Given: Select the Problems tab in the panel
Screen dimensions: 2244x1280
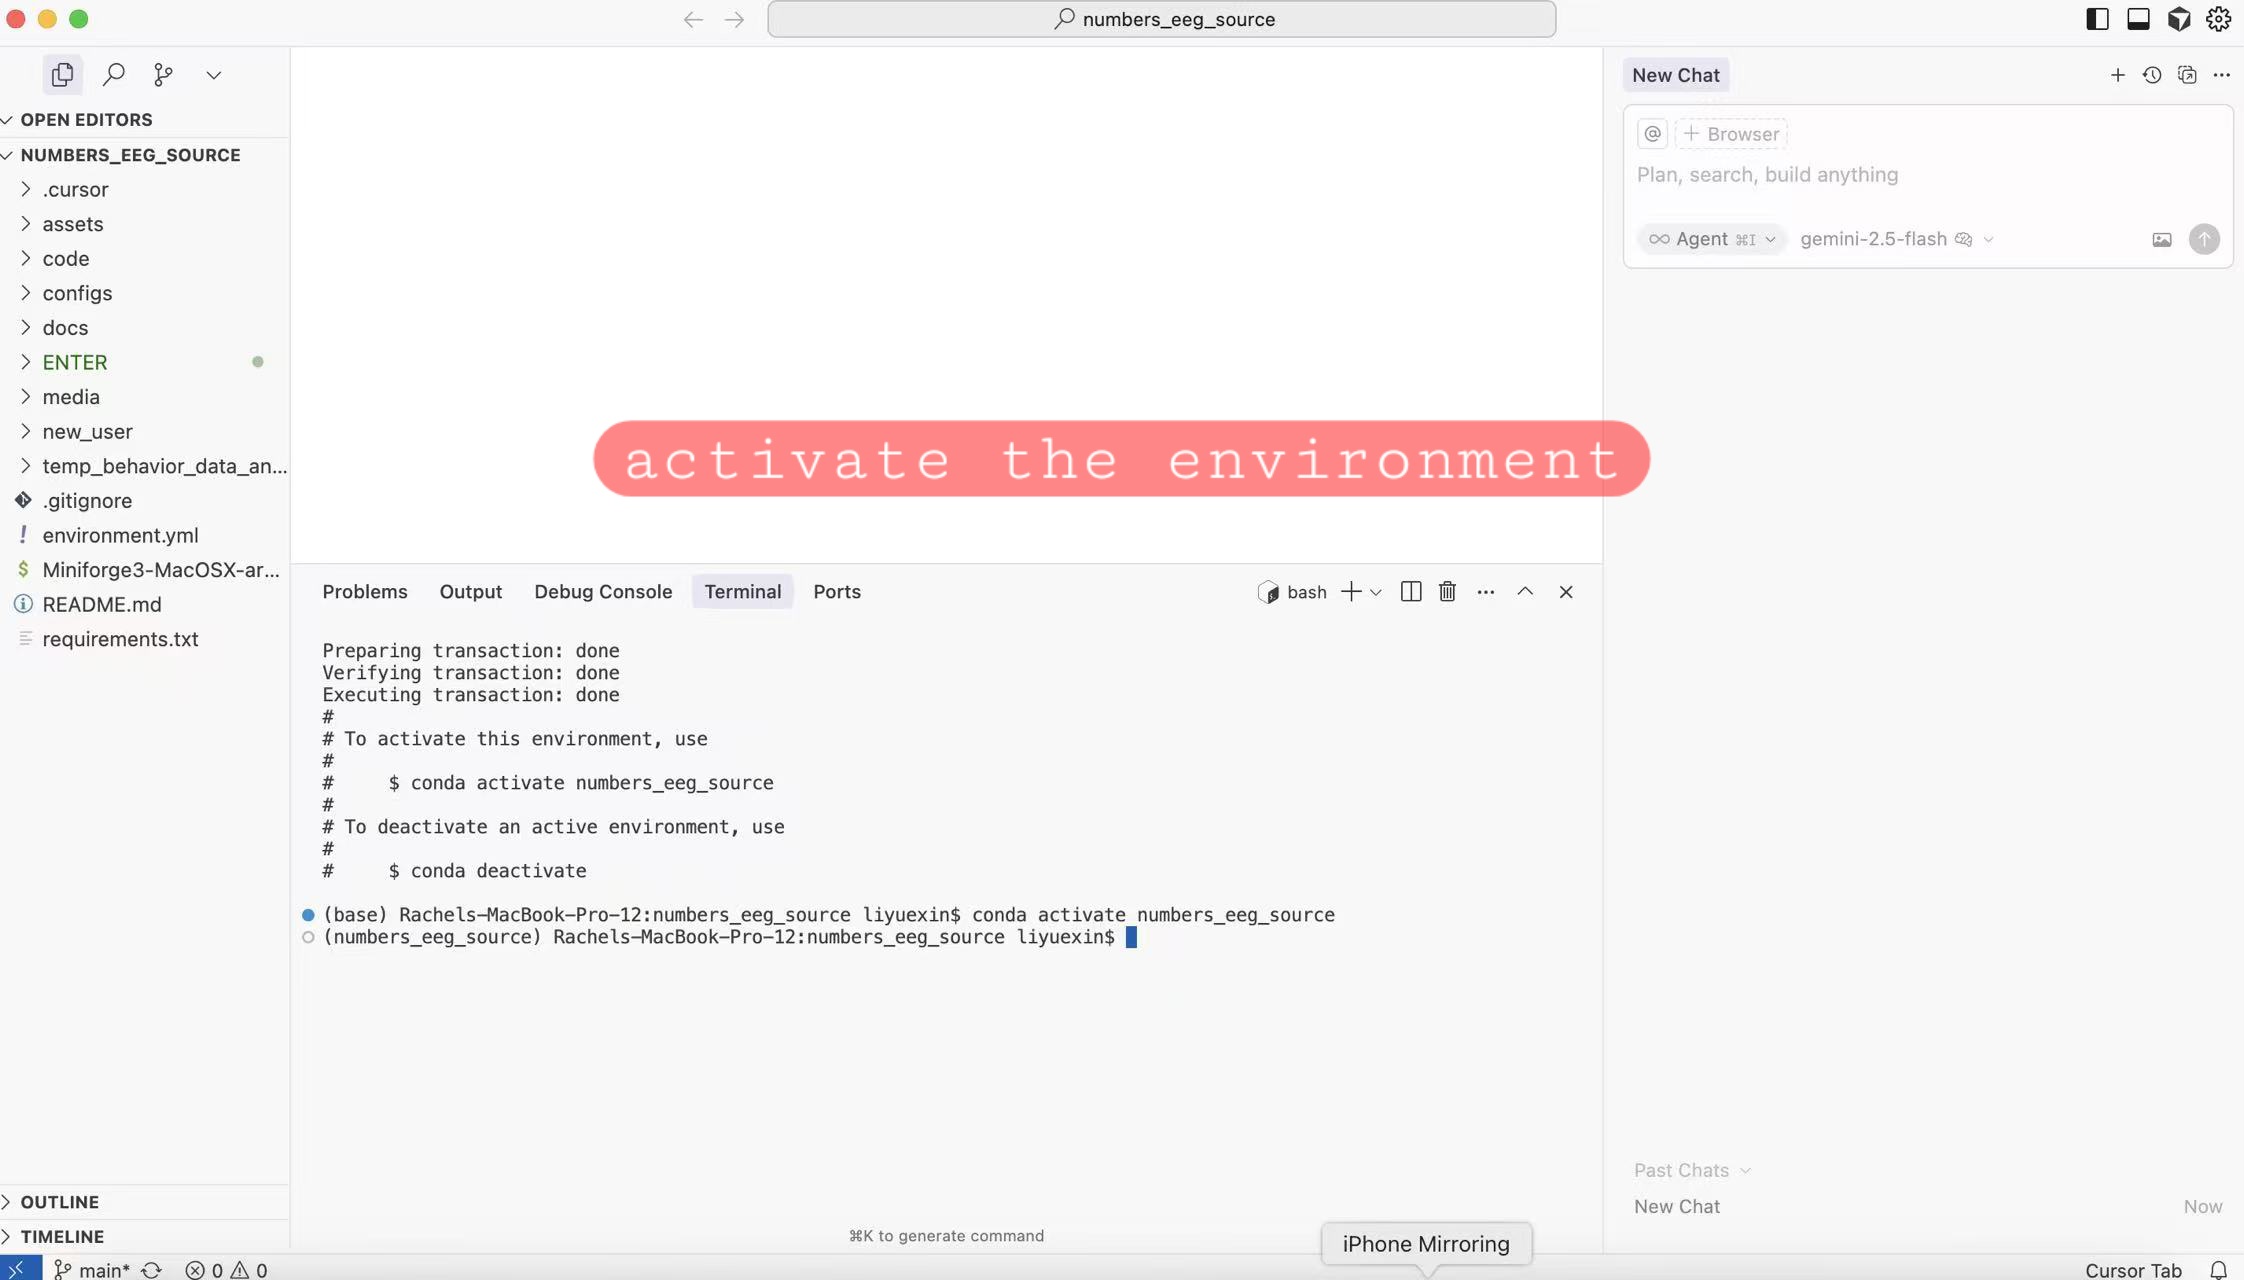Looking at the screenshot, I should (x=364, y=591).
